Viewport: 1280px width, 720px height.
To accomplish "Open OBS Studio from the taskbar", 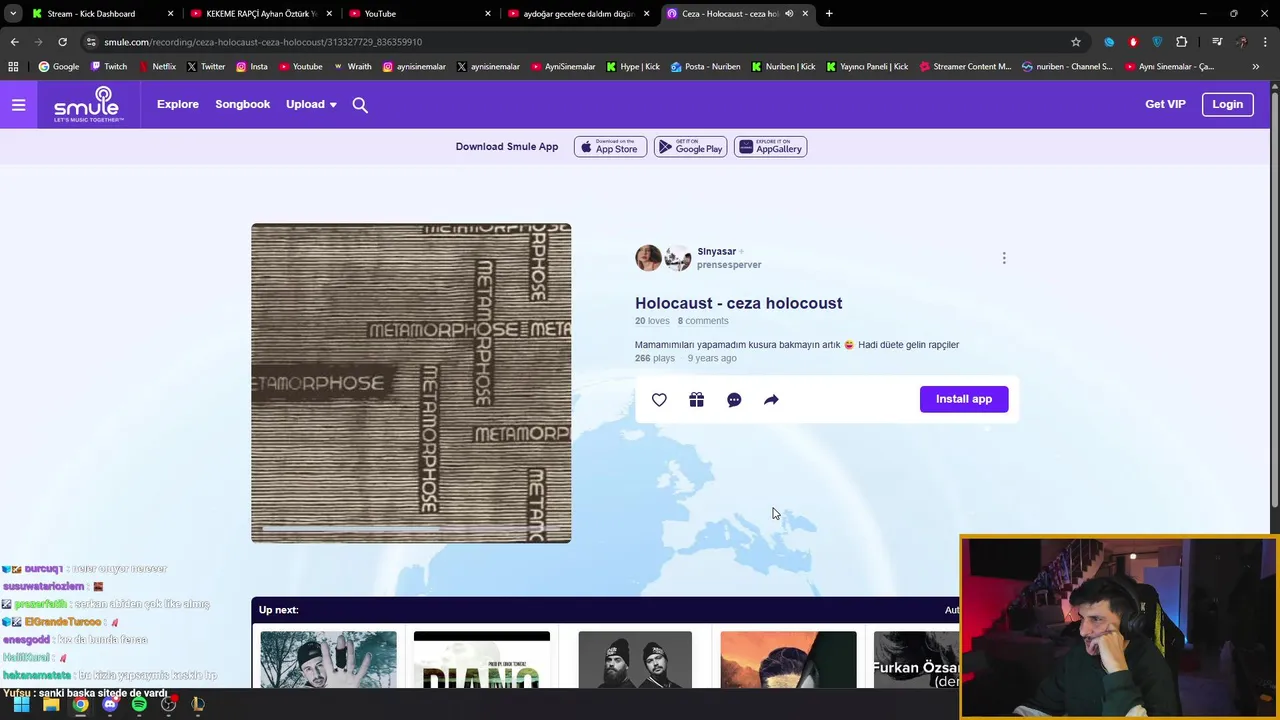I will tap(168, 704).
